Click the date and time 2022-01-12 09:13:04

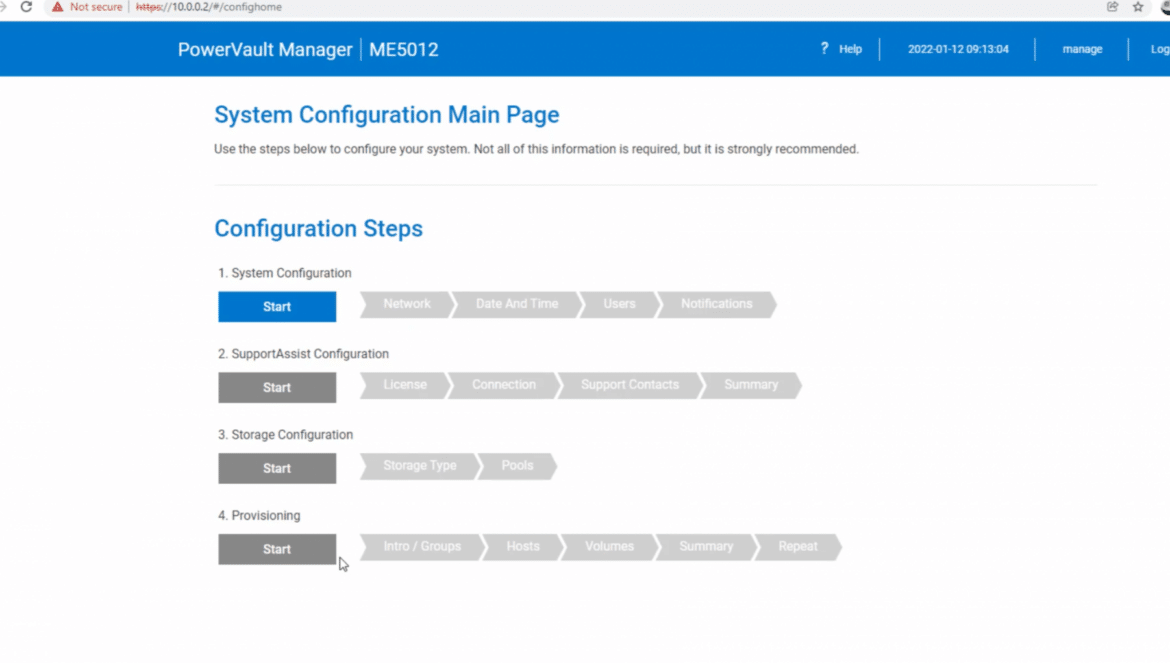coord(958,49)
